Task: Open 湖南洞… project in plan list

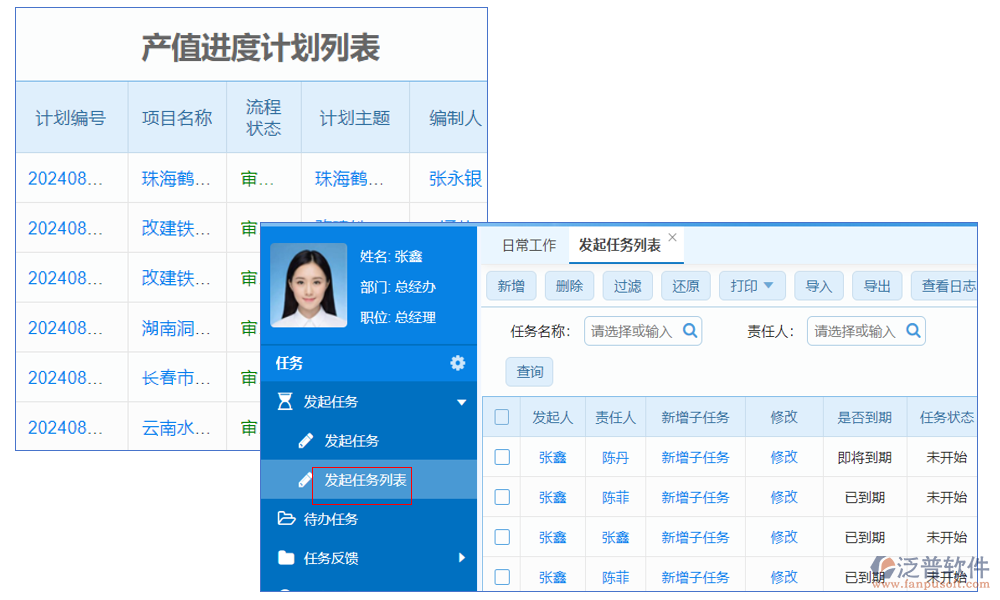Action: pyautogui.click(x=176, y=328)
